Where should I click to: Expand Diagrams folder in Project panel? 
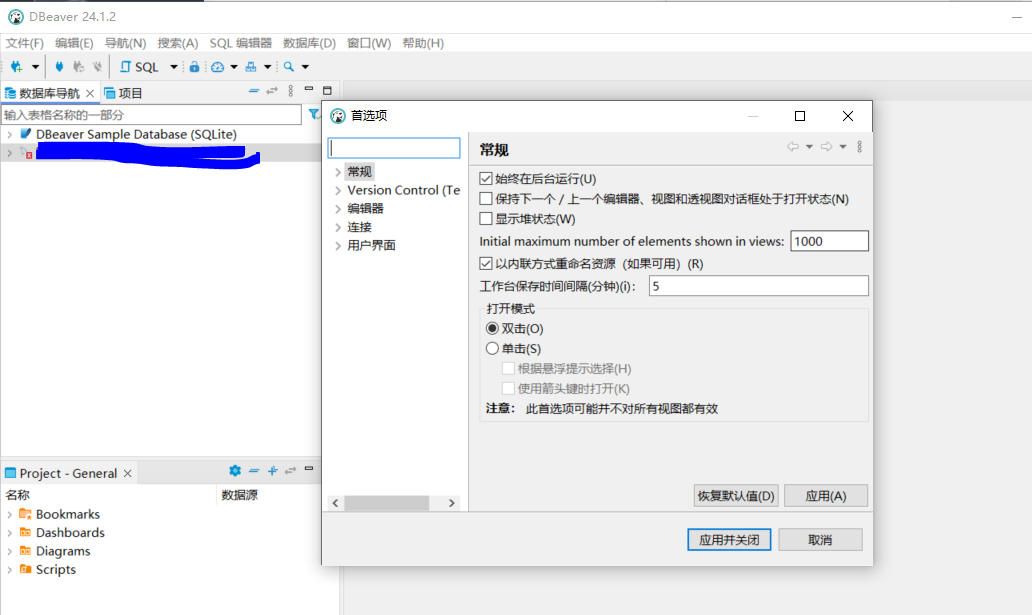(x=9, y=551)
